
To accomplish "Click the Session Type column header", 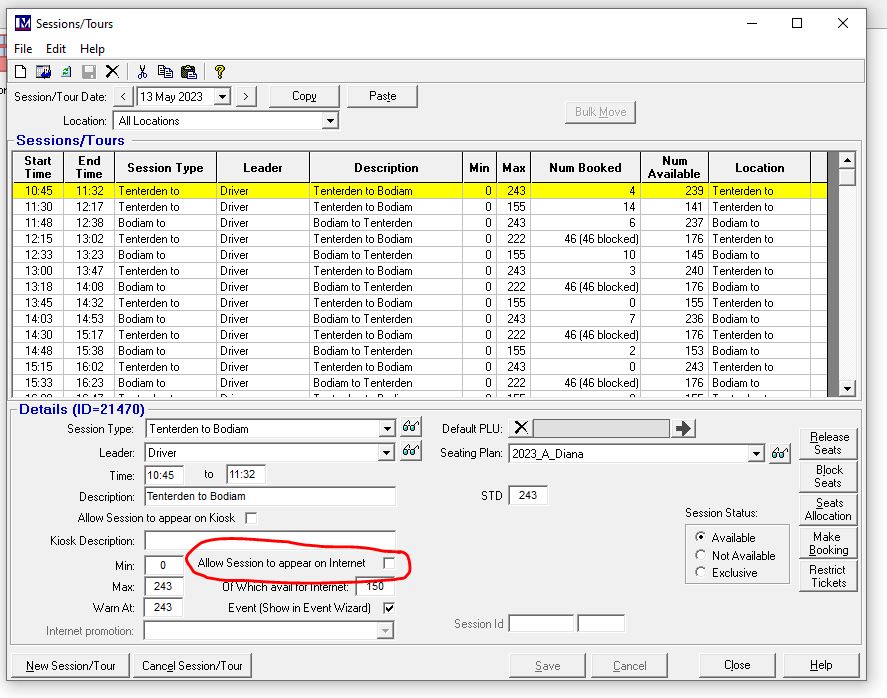I will coord(165,167).
